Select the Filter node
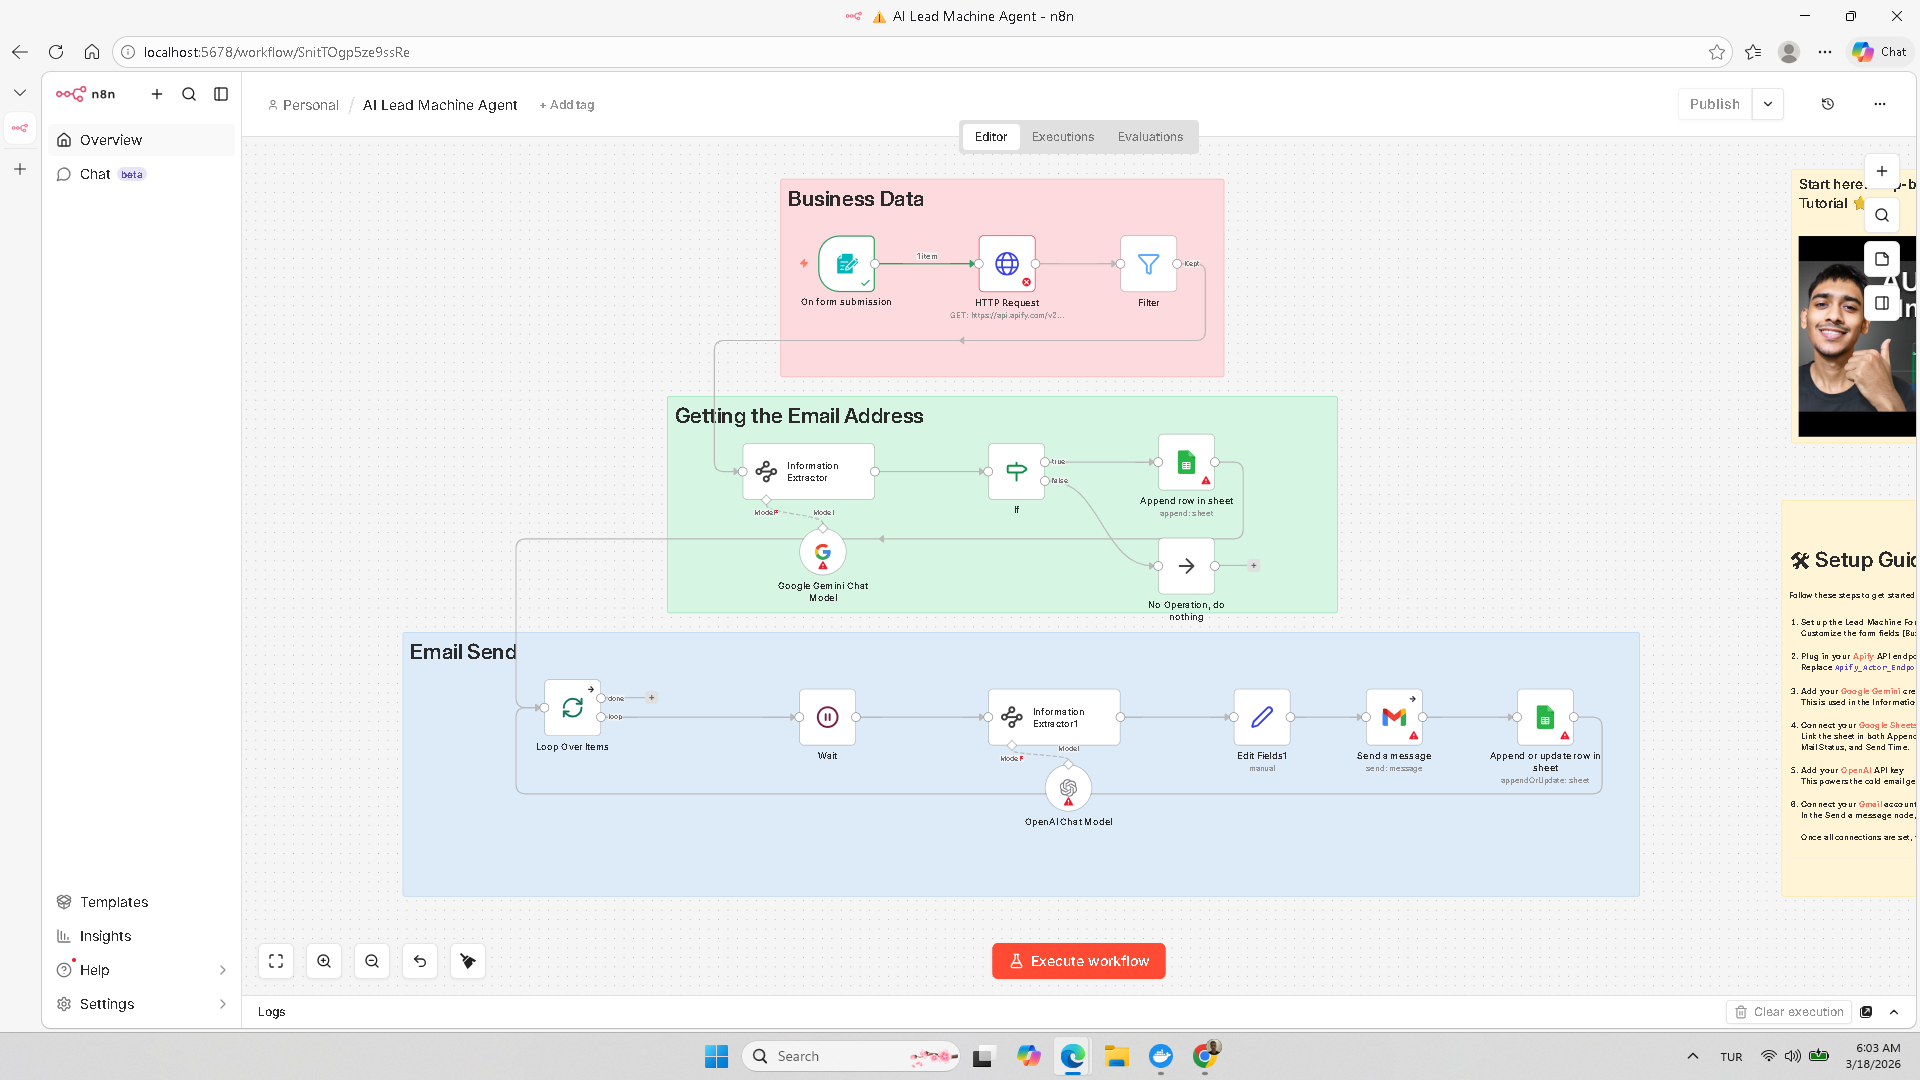The height and width of the screenshot is (1080, 1920). (x=1148, y=264)
